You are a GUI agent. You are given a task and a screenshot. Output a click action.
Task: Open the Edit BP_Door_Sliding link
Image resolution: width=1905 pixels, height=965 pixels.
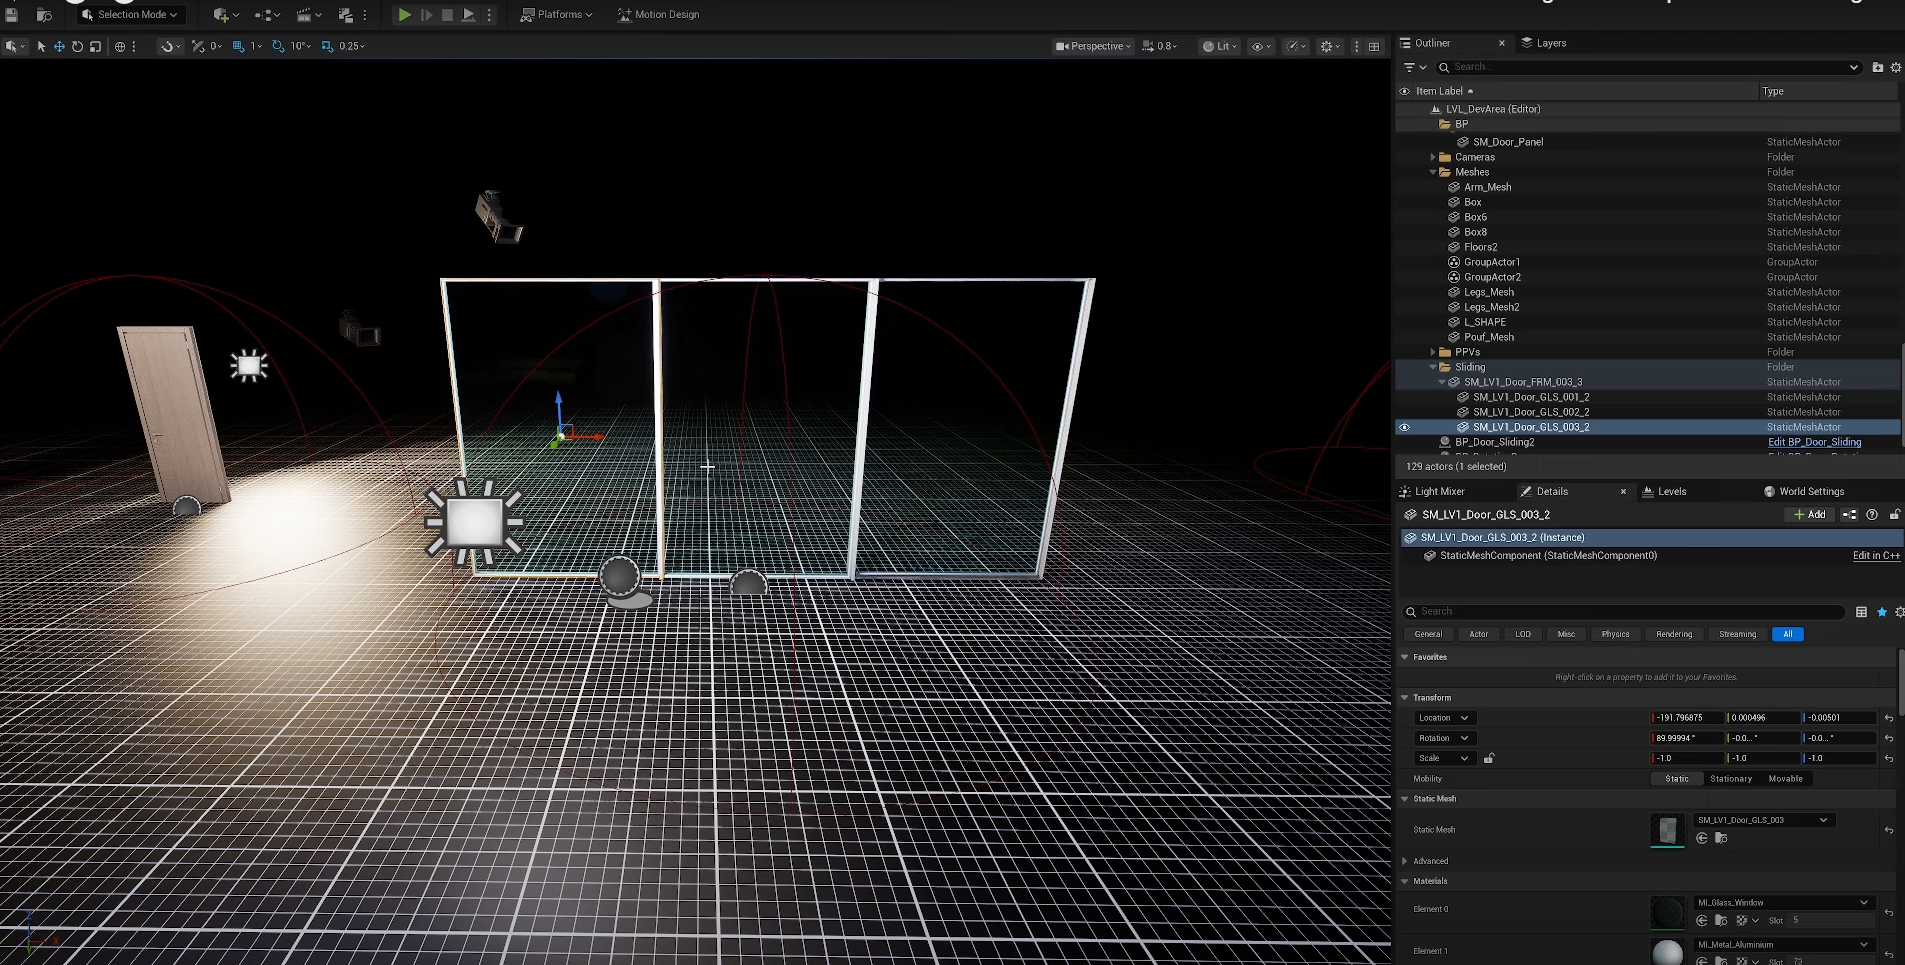(1814, 442)
